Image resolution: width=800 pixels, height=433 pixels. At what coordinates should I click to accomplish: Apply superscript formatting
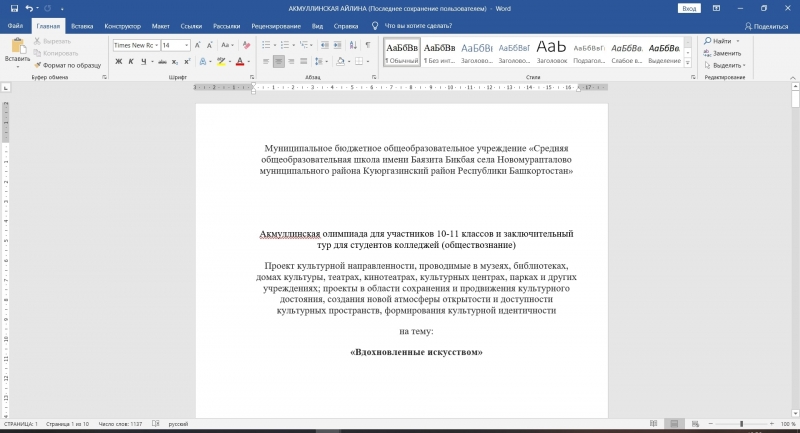187,62
